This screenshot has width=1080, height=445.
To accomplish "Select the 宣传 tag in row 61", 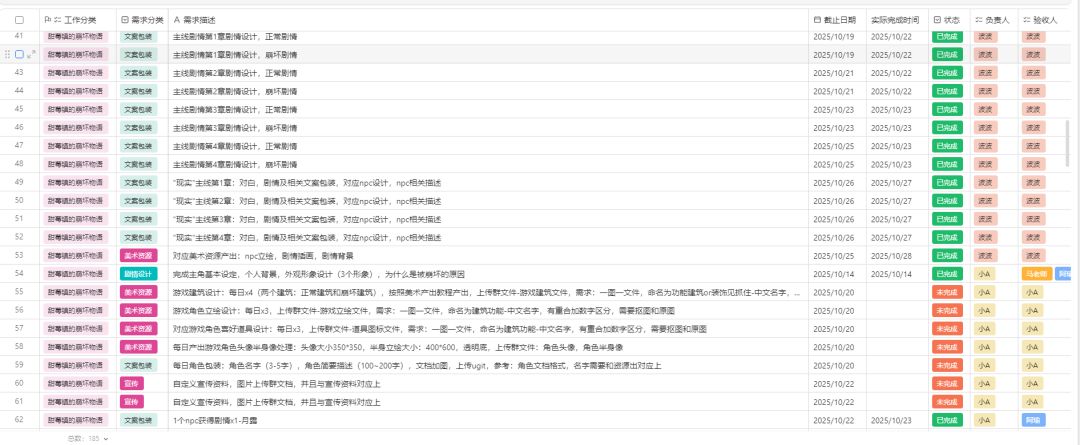I will [x=132, y=402].
